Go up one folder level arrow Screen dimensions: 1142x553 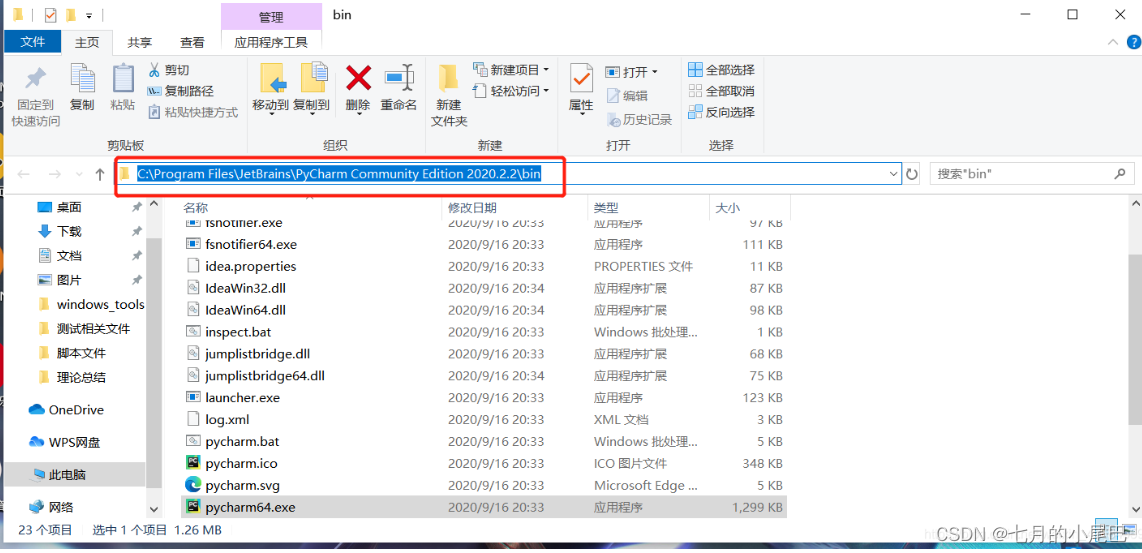coord(101,174)
